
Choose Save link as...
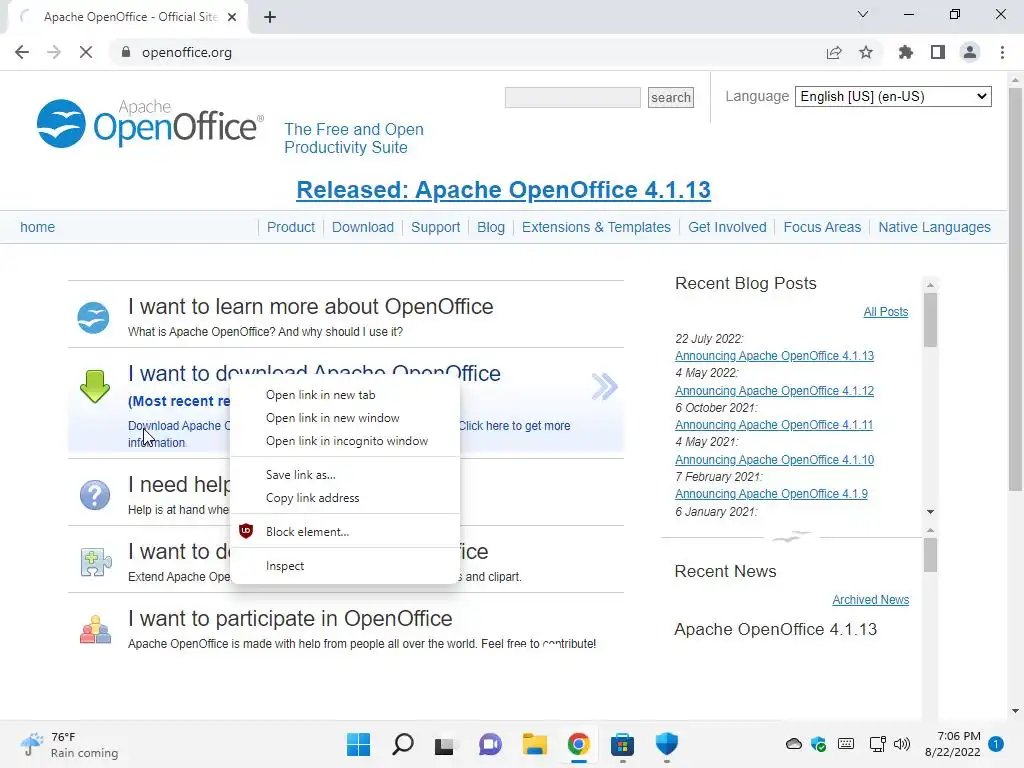click(x=345, y=475)
